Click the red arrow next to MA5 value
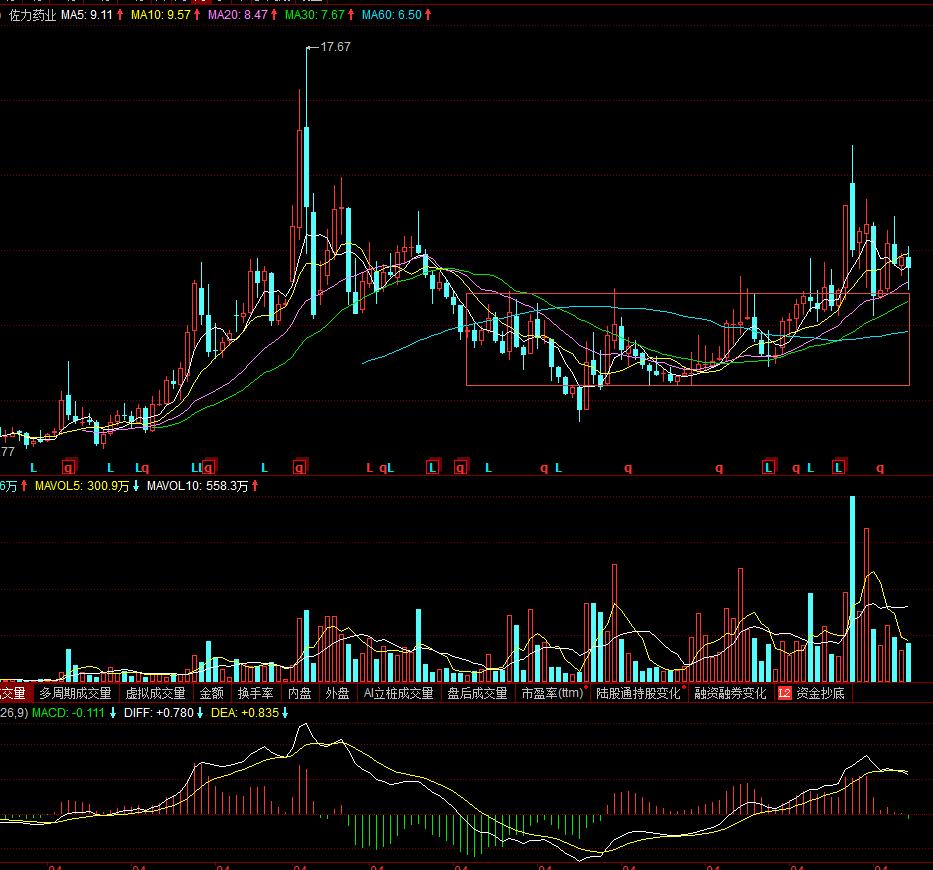The width and height of the screenshot is (933, 870). (x=120, y=16)
